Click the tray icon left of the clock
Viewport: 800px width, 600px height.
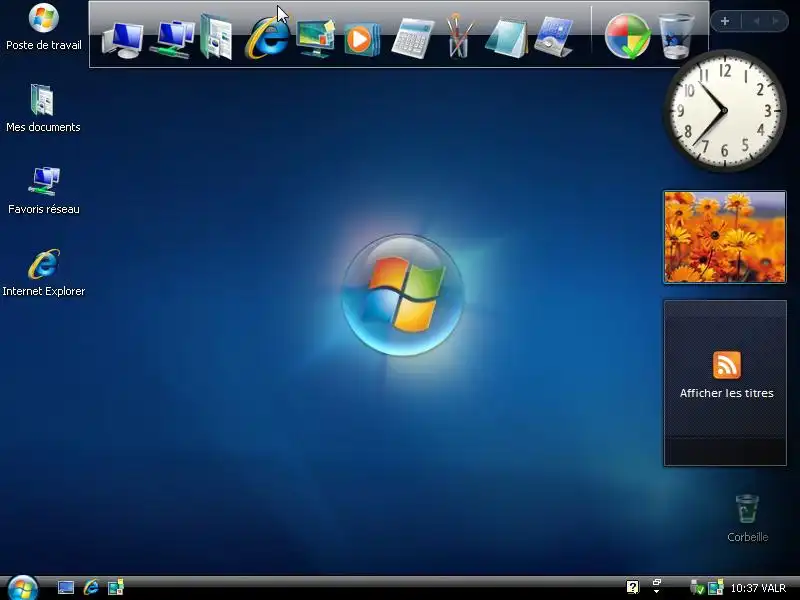[716, 588]
